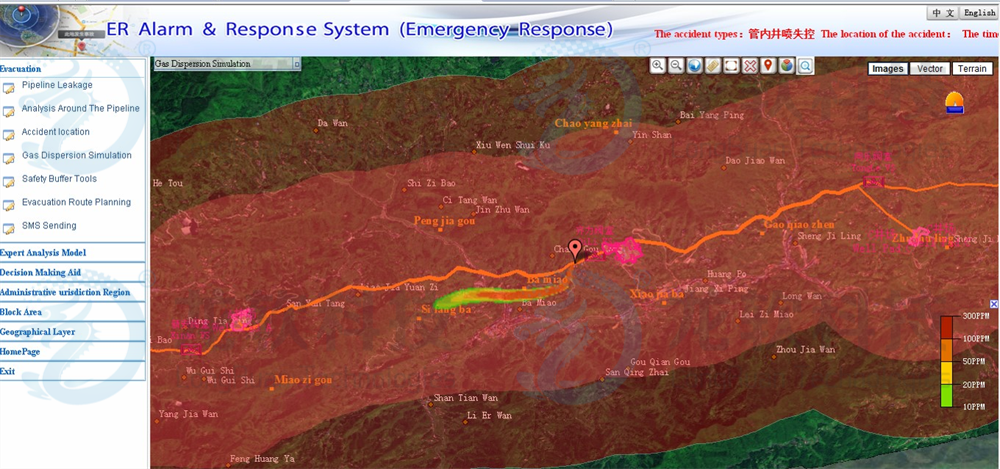
Task: Expand the Geographical Layer section
Action: (x=37, y=332)
